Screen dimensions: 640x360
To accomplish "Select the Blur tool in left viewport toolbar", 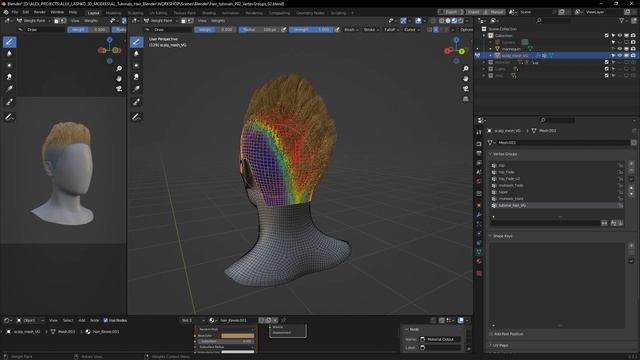I will tap(9, 53).
